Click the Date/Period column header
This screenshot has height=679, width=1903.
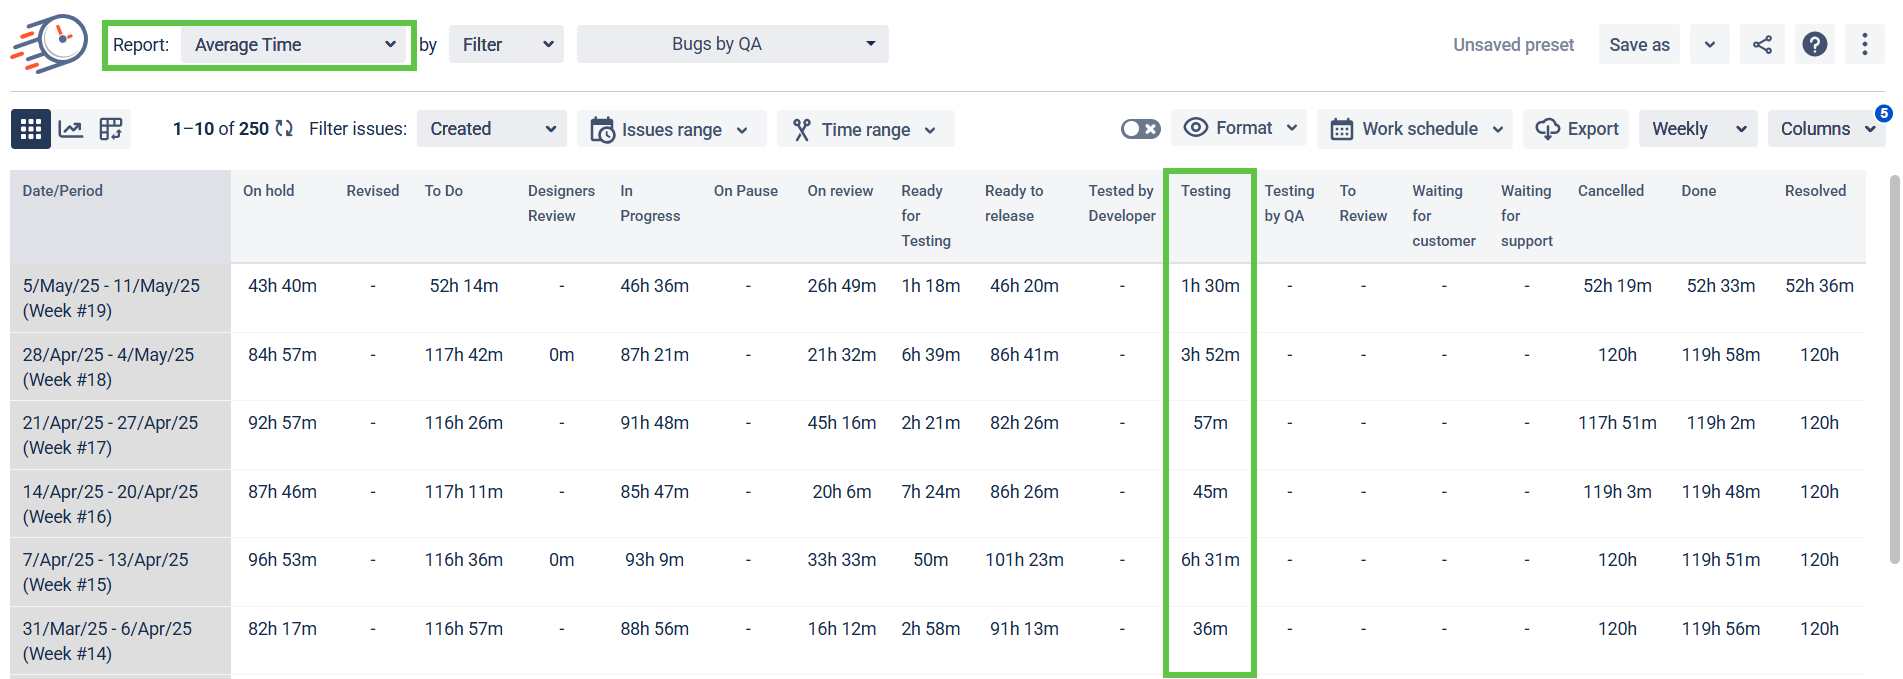click(x=63, y=191)
